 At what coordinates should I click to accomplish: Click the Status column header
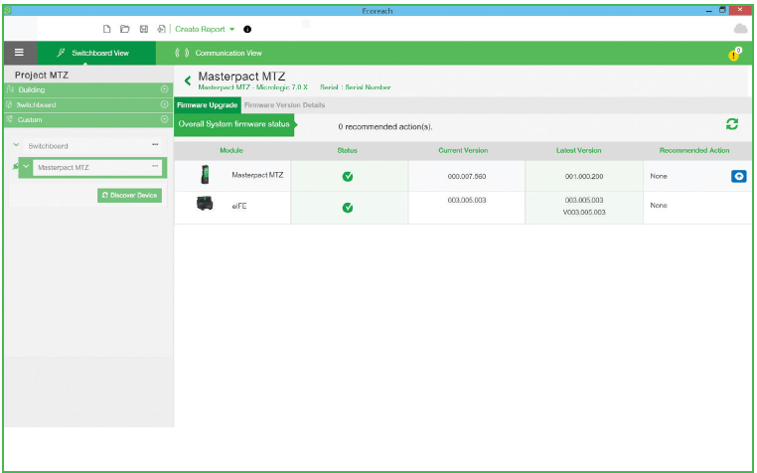347,151
